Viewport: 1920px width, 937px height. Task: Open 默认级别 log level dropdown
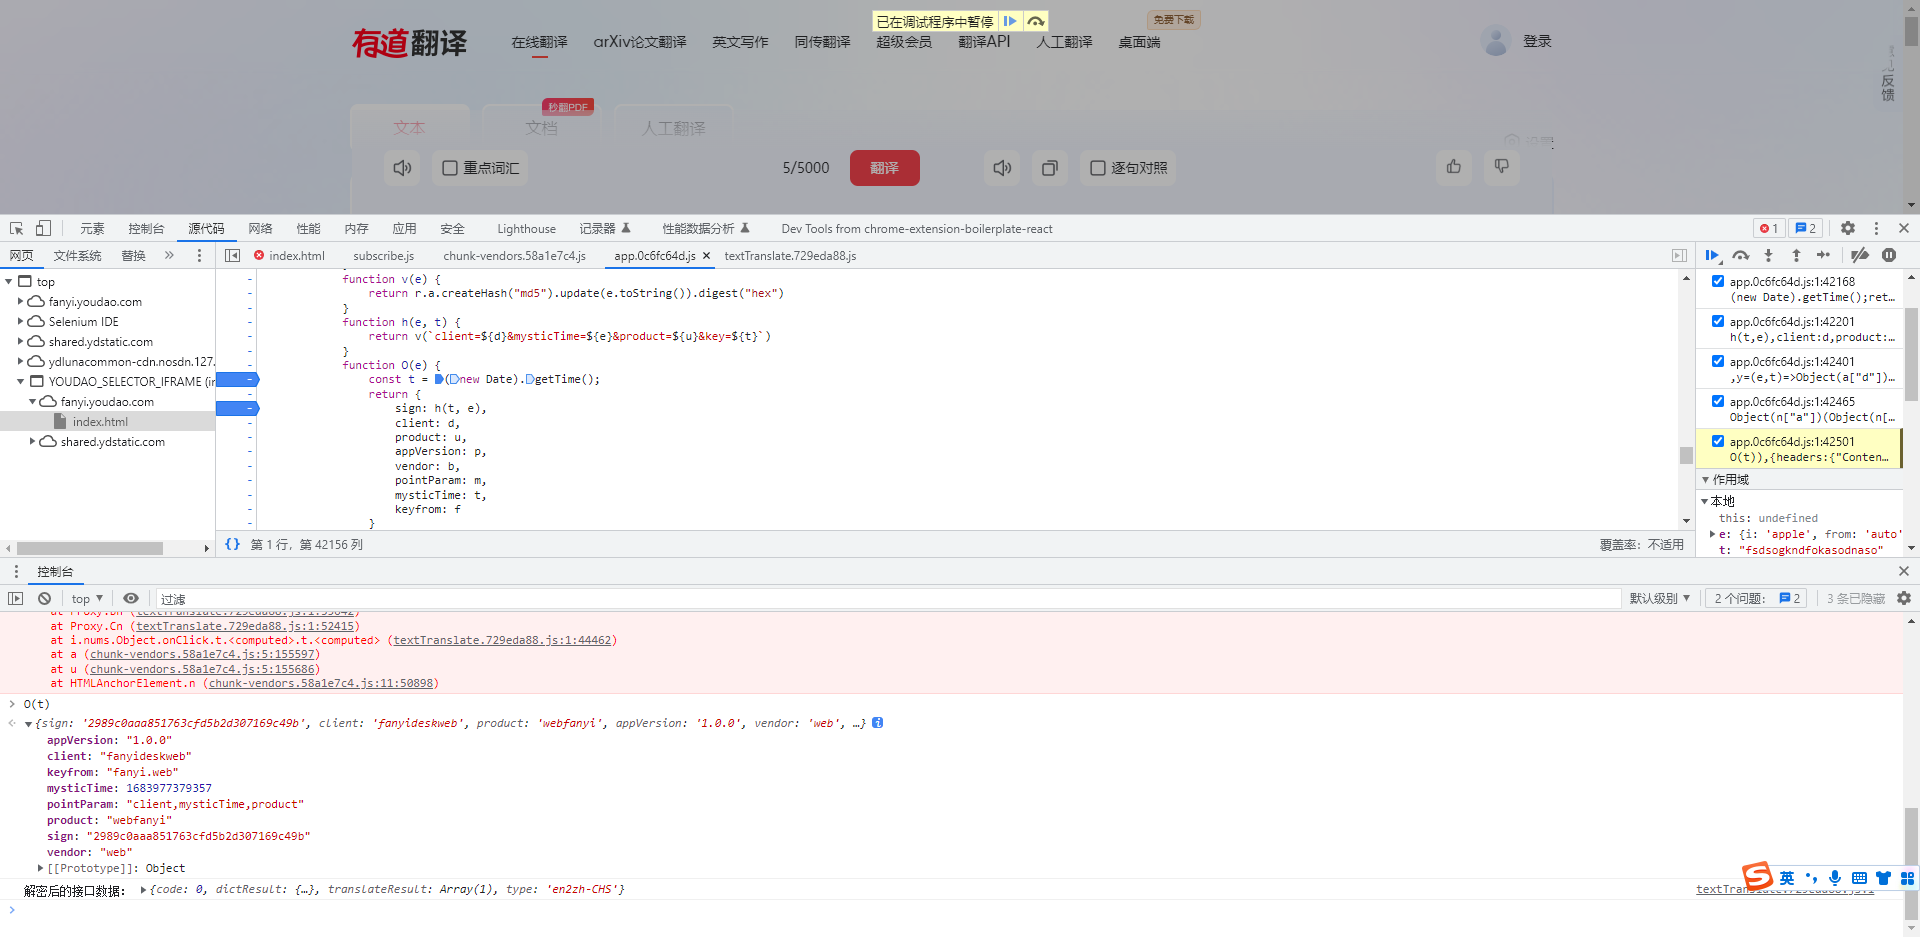(1660, 598)
